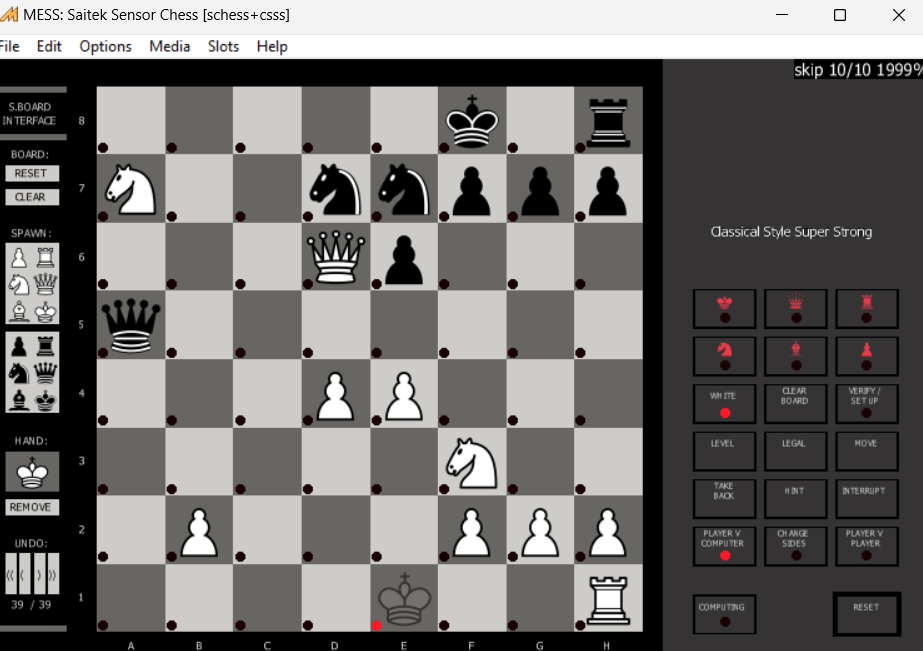Click the red bishop piece button

(x=796, y=356)
